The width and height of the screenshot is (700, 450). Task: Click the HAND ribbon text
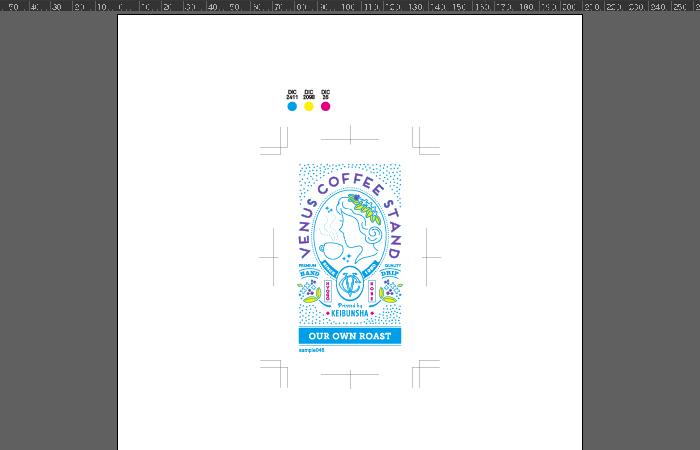click(309, 273)
